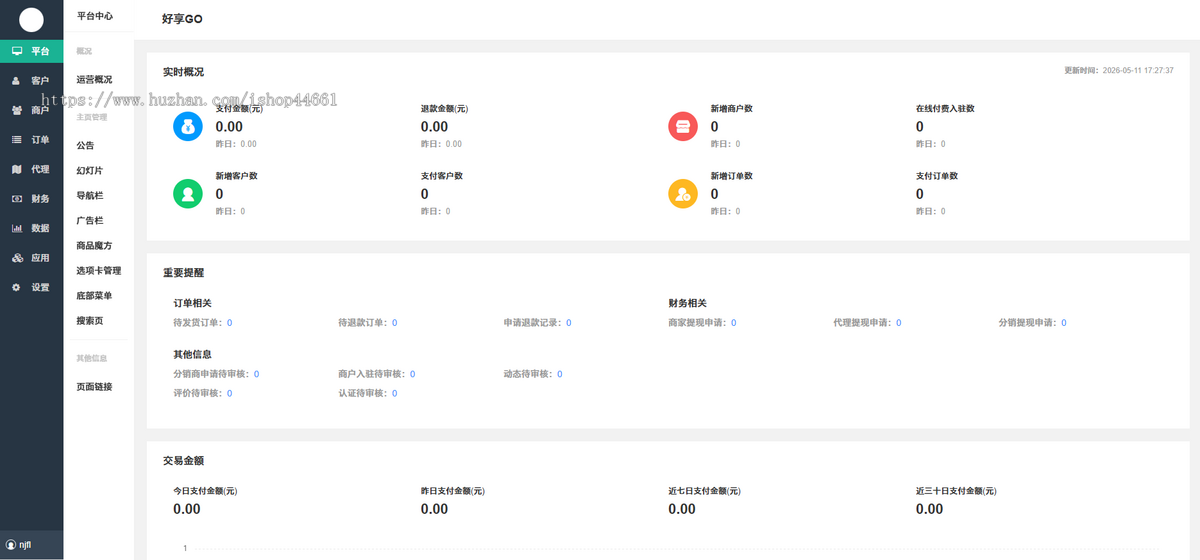The height and width of the screenshot is (560, 1200).
Task: Click the order list icon in sidebar
Action: [x=17, y=140]
